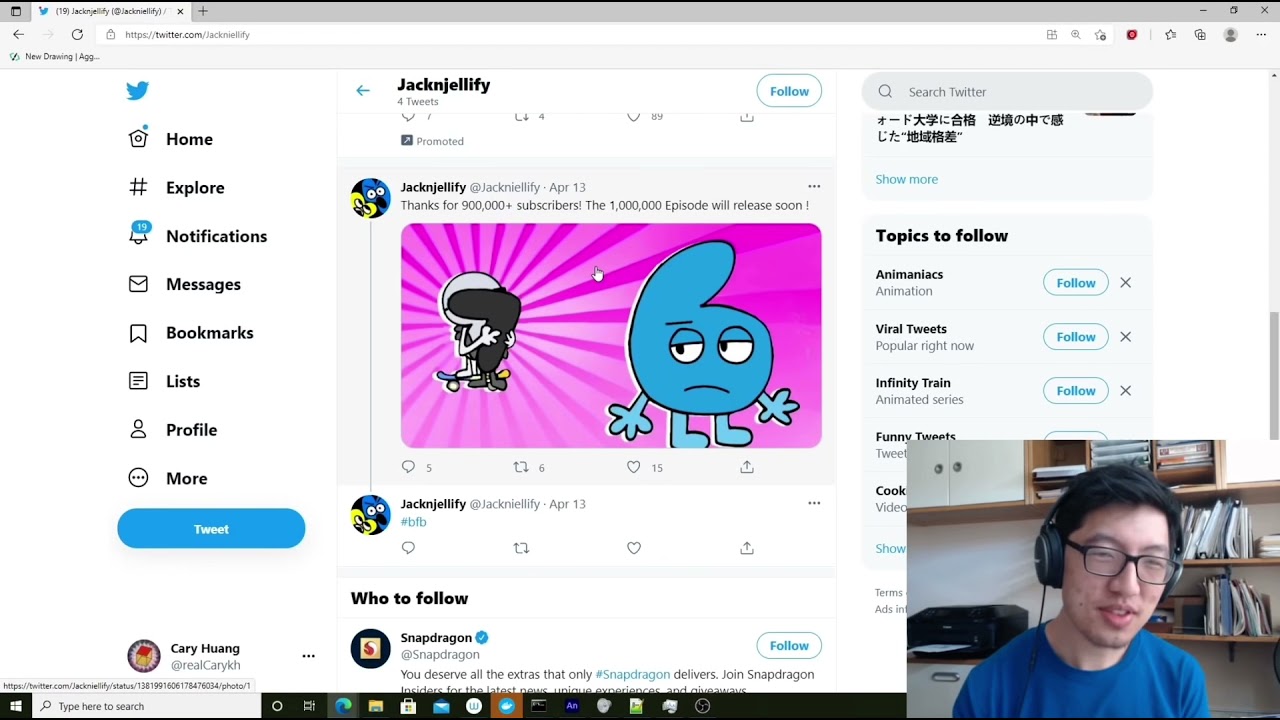Open the Jacknjellify profile name on #bfb tweet
Image resolution: width=1280 pixels, height=720 pixels.
click(433, 504)
